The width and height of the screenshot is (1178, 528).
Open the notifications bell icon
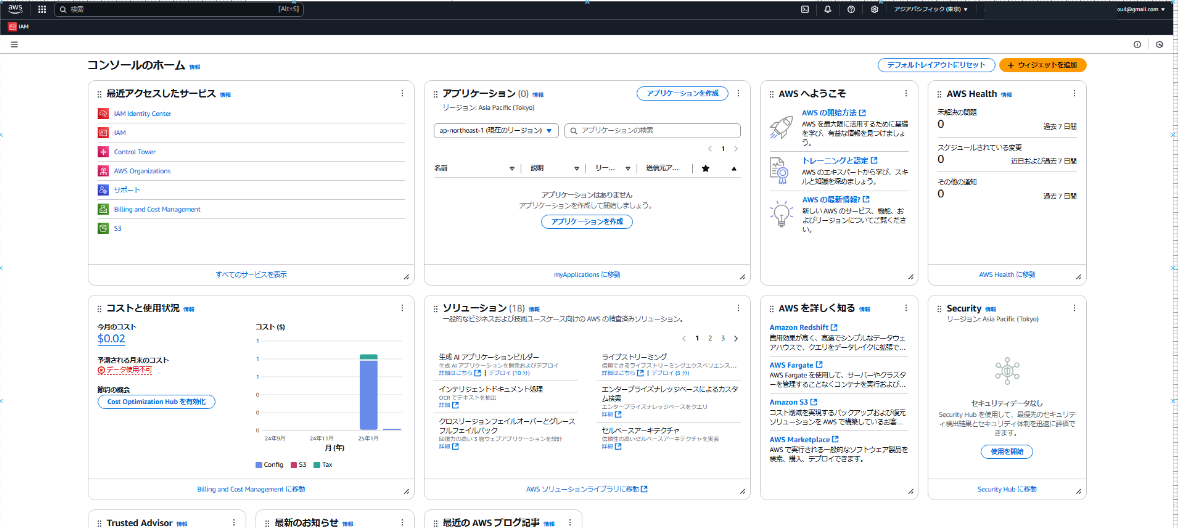click(828, 10)
